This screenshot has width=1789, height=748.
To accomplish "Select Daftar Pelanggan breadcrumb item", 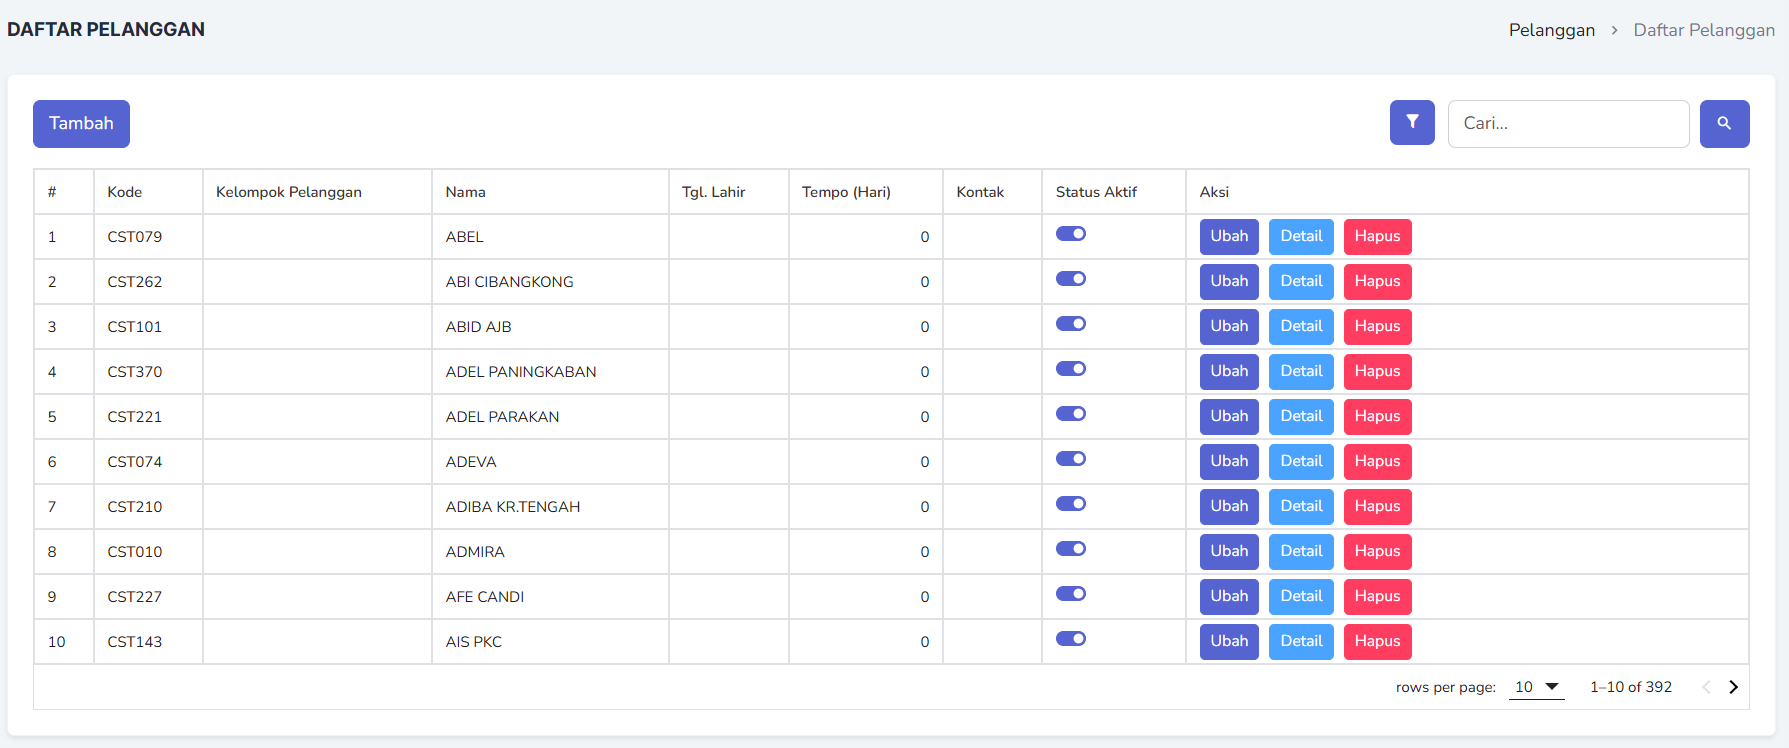I will coord(1703,30).
